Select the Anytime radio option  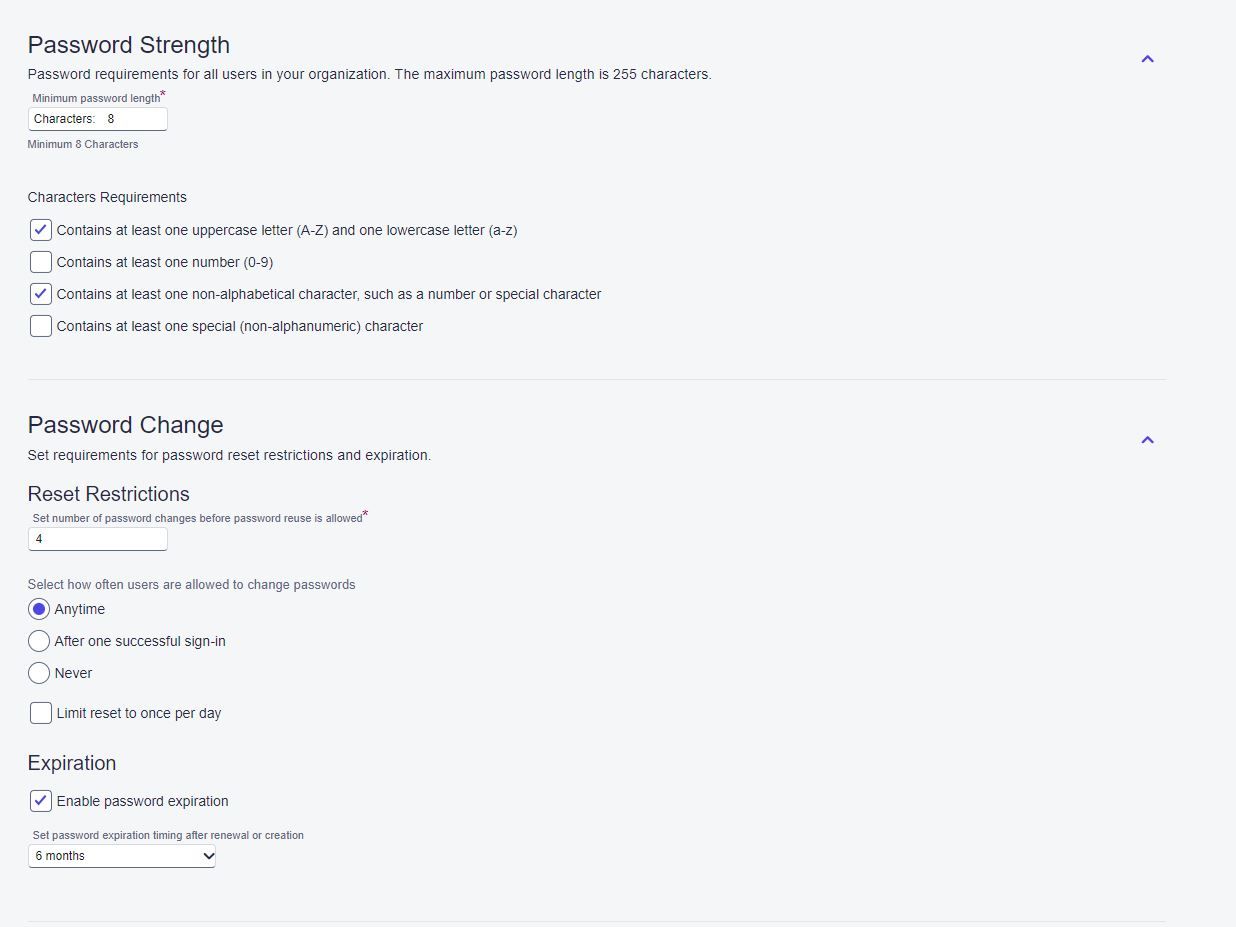[x=39, y=609]
